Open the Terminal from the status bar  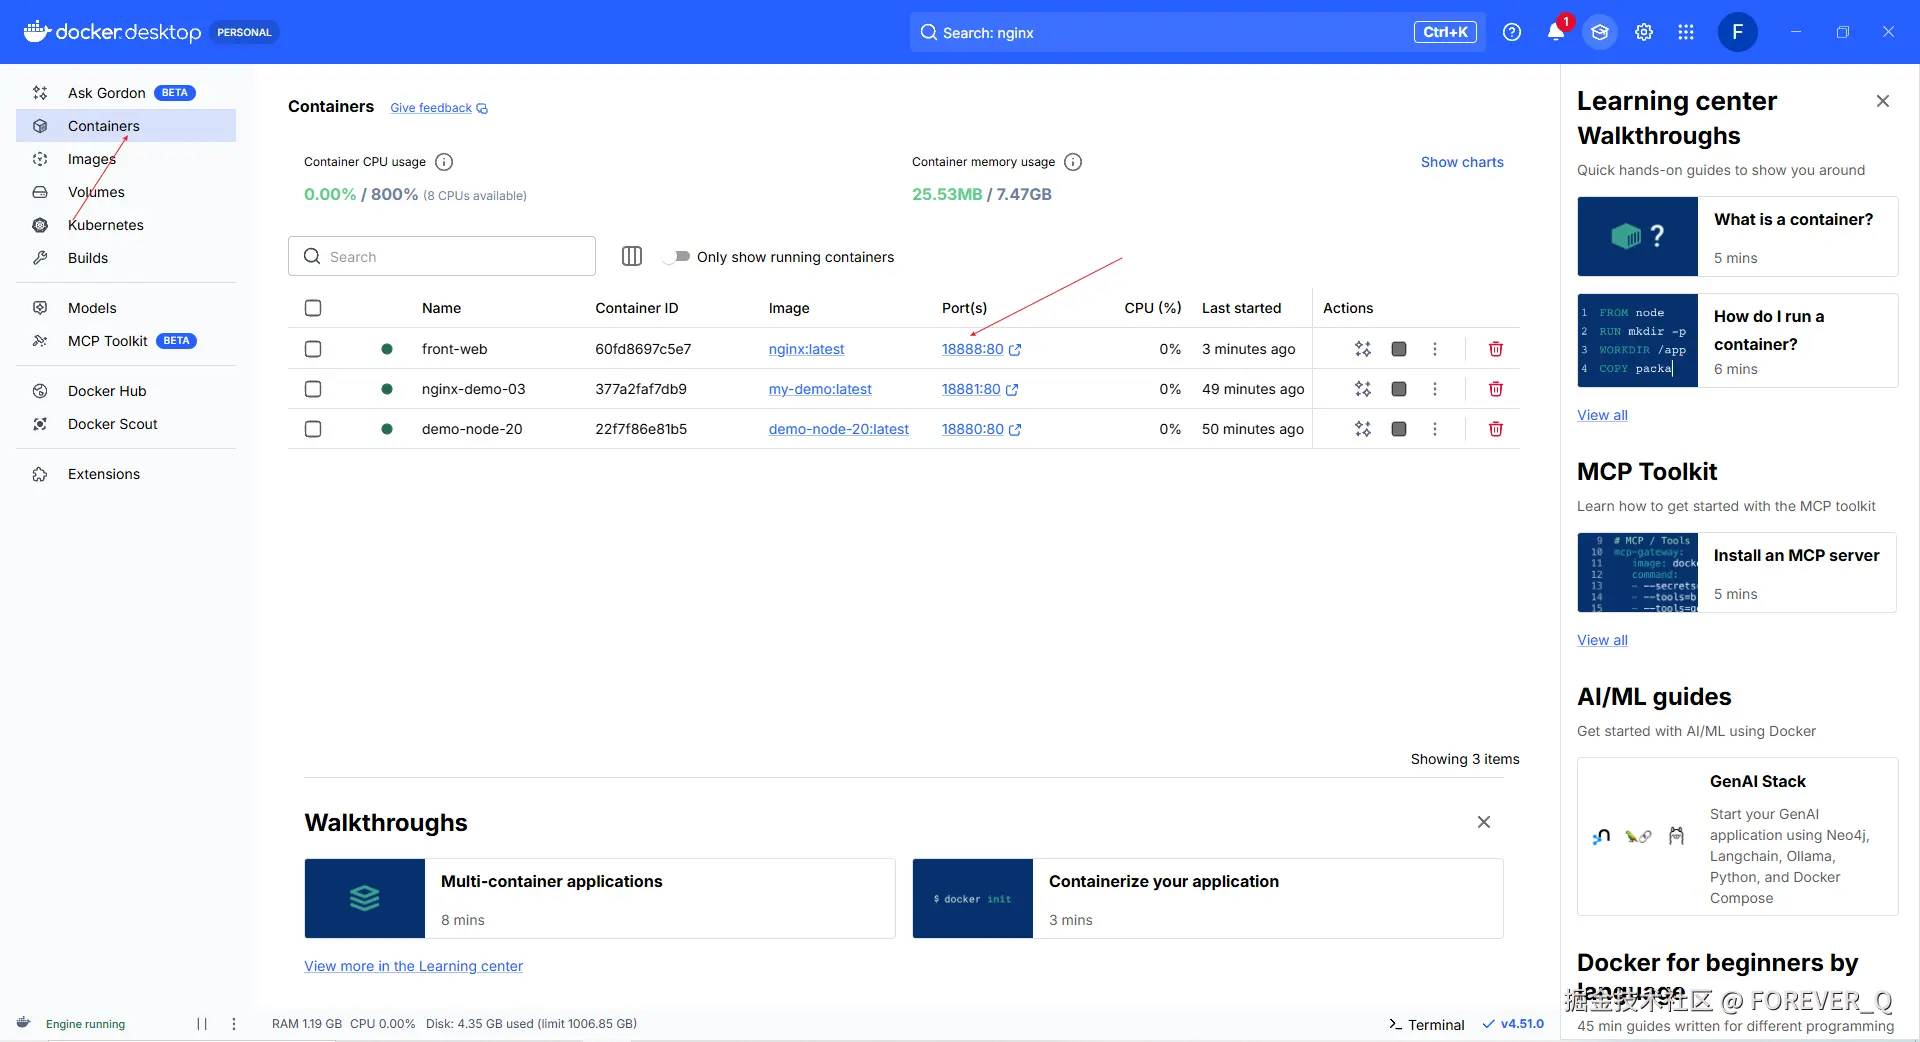1427,1024
